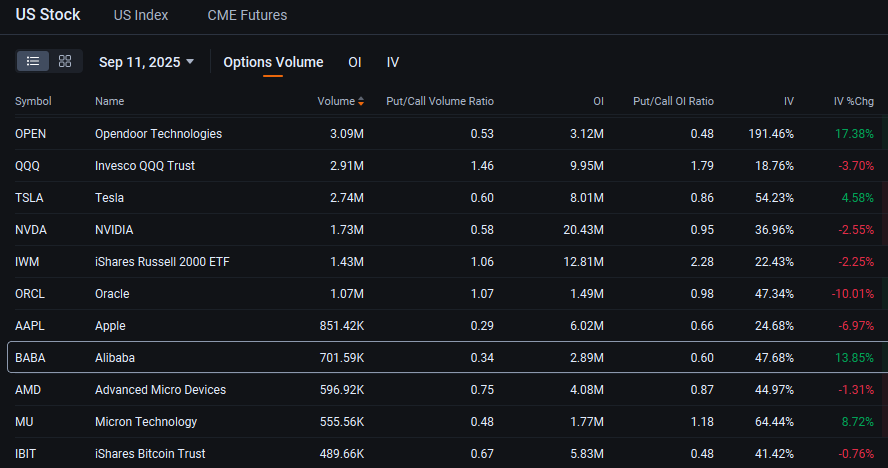Open the ORCL ticker symbol
The image size is (888, 468).
[29, 294]
